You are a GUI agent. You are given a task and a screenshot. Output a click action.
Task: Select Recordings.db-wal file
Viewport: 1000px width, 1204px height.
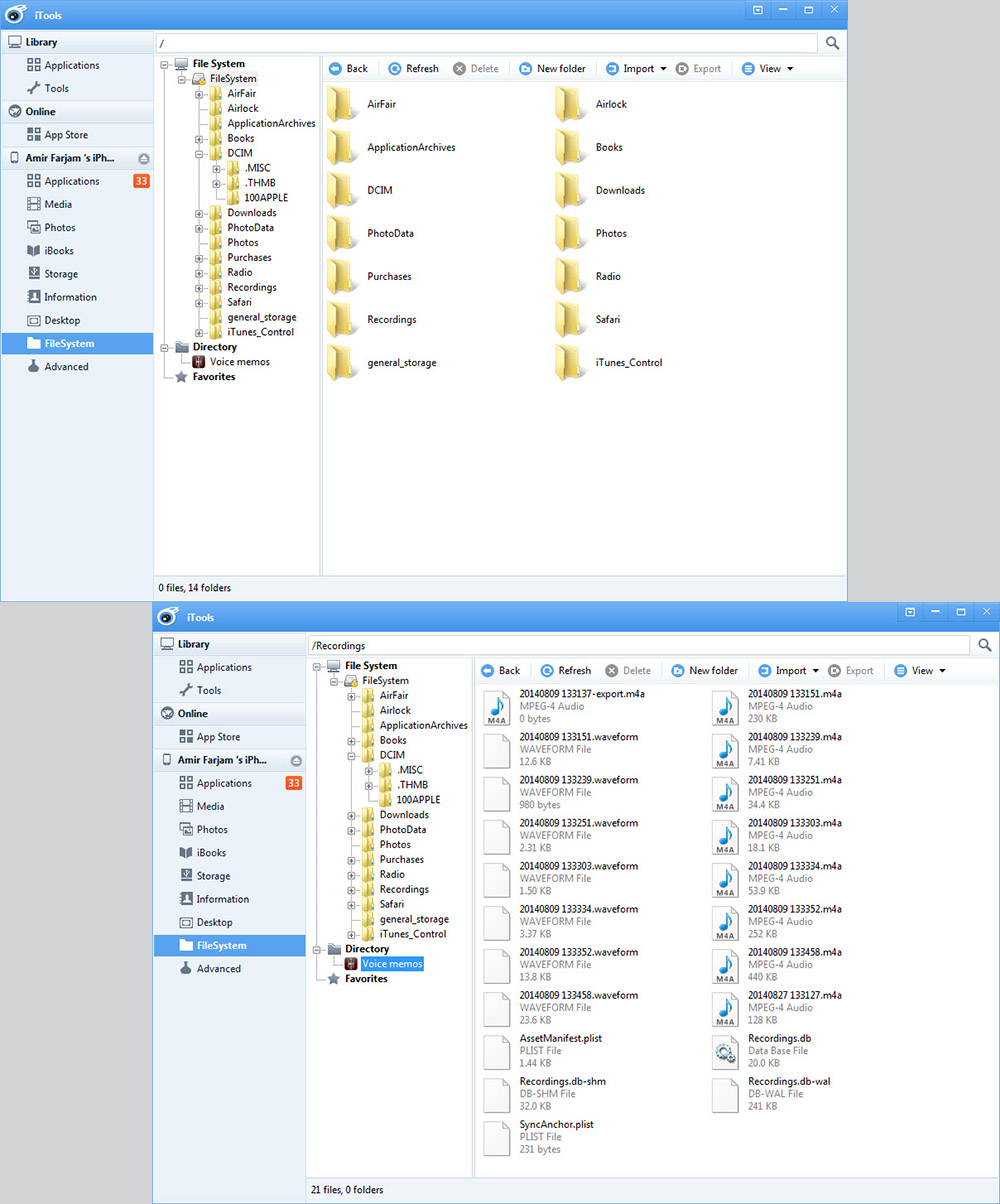click(771, 1093)
